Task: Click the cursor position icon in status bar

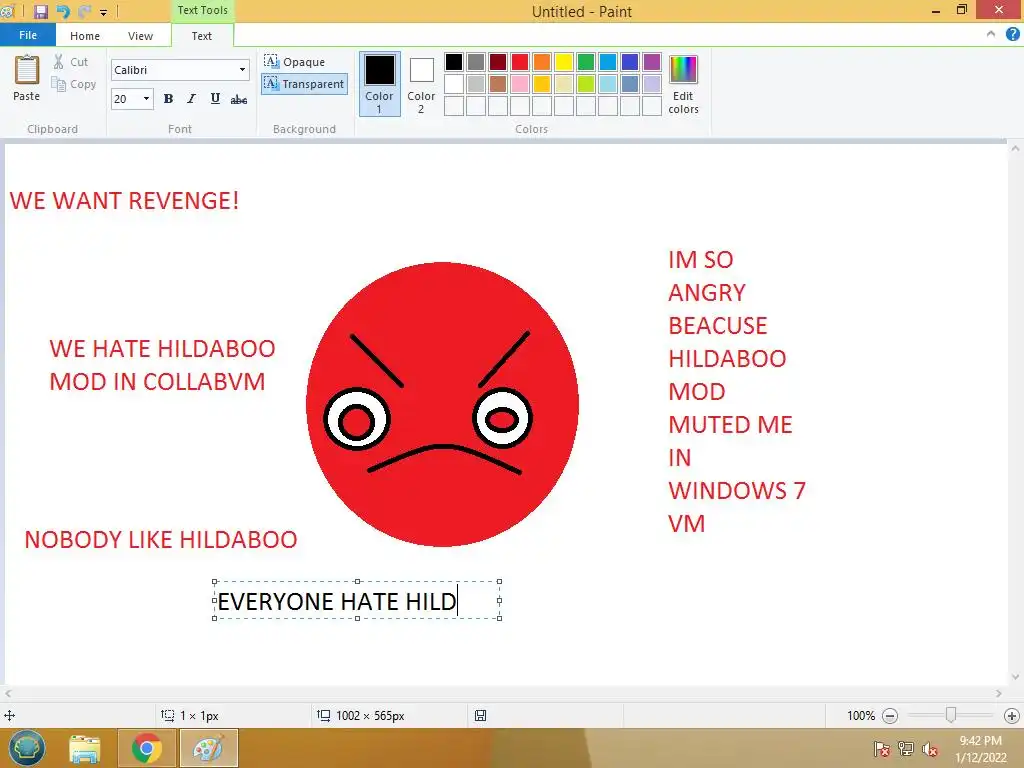Action: point(9,716)
